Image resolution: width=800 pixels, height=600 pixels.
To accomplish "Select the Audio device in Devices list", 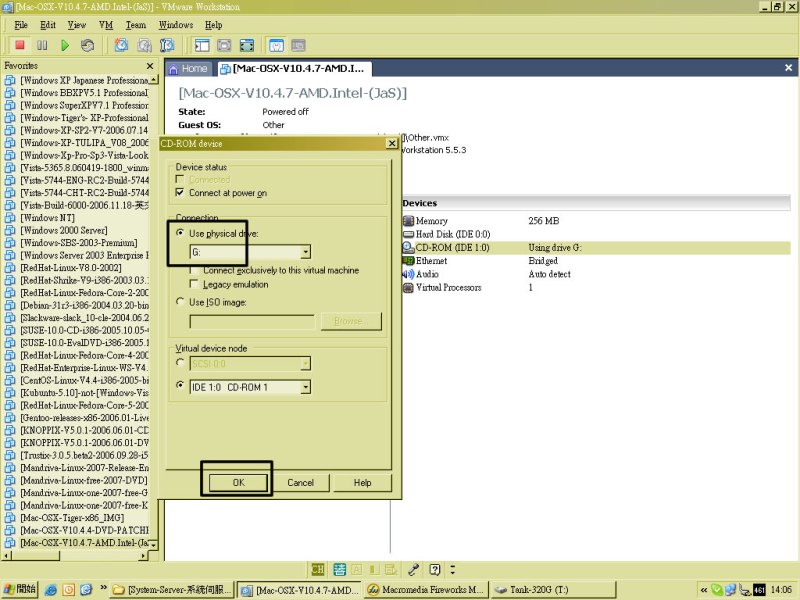I will click(421, 274).
